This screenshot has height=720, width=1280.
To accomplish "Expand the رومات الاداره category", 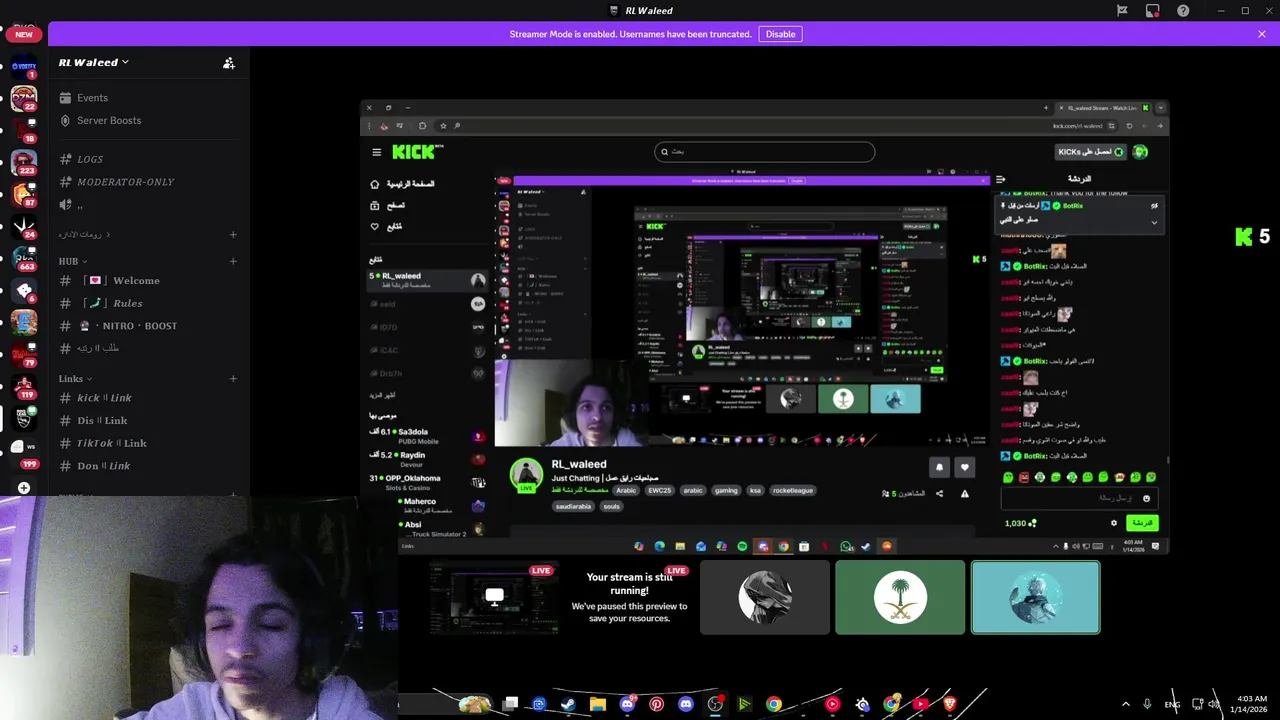I will pyautogui.click(x=85, y=234).
